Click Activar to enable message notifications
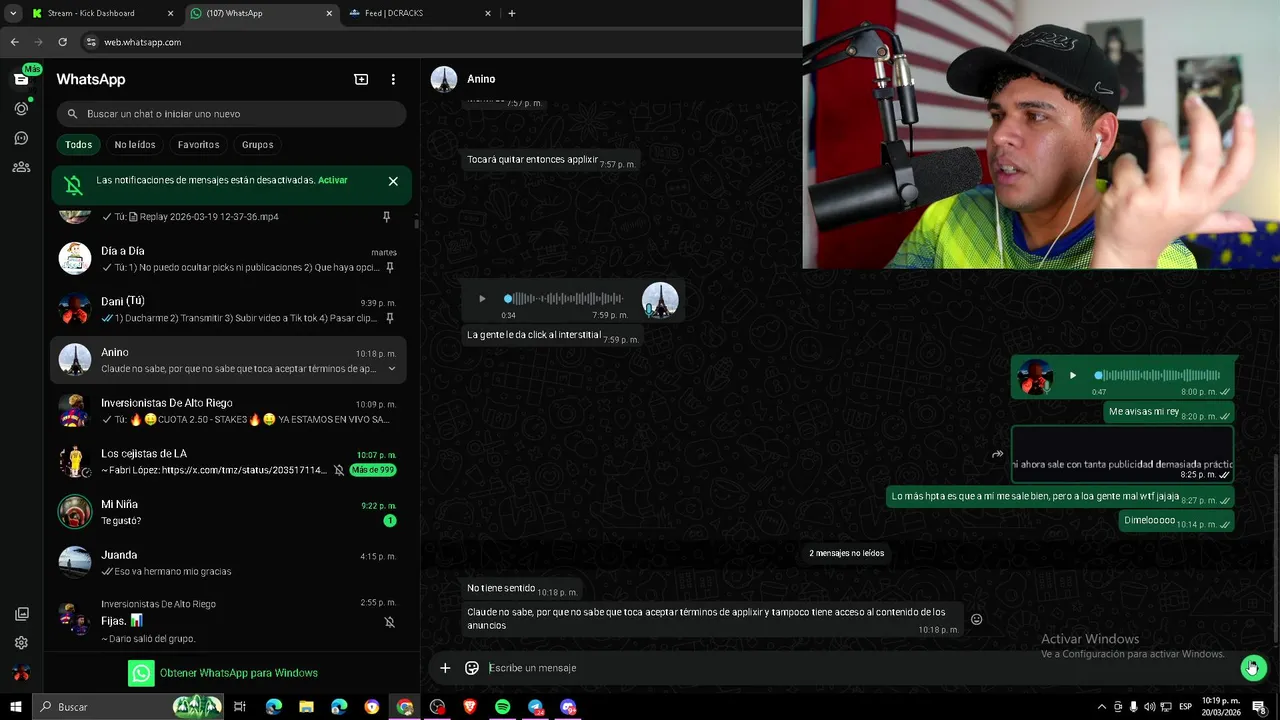The height and width of the screenshot is (720, 1280). coord(333,180)
